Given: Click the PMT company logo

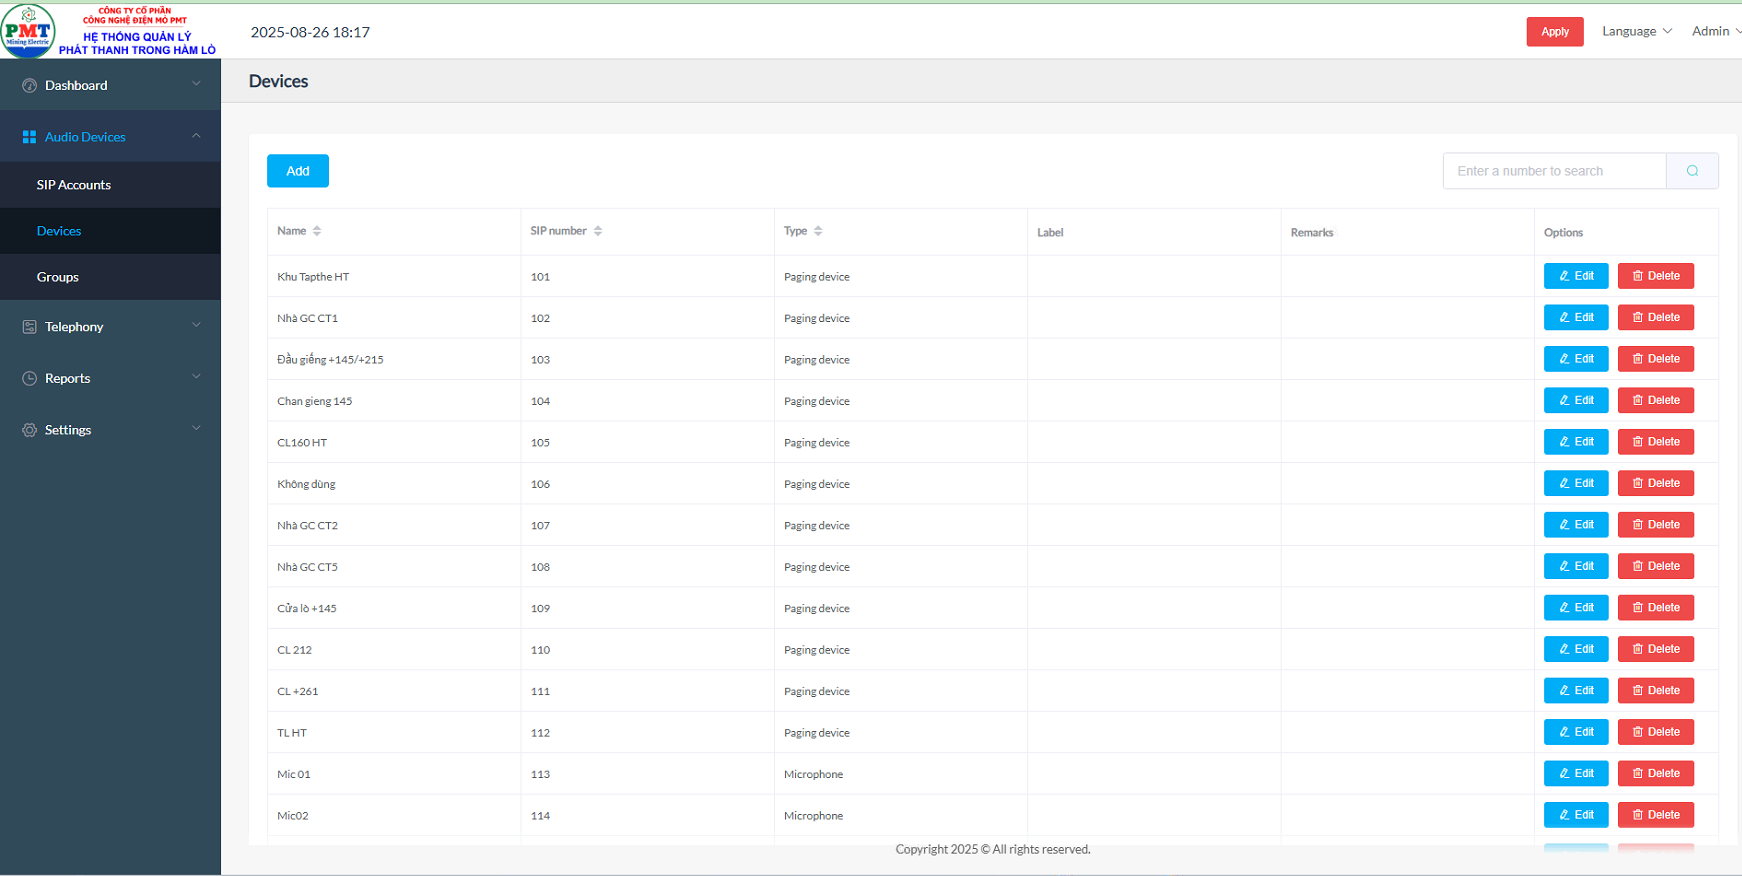Looking at the screenshot, I should tap(28, 30).
